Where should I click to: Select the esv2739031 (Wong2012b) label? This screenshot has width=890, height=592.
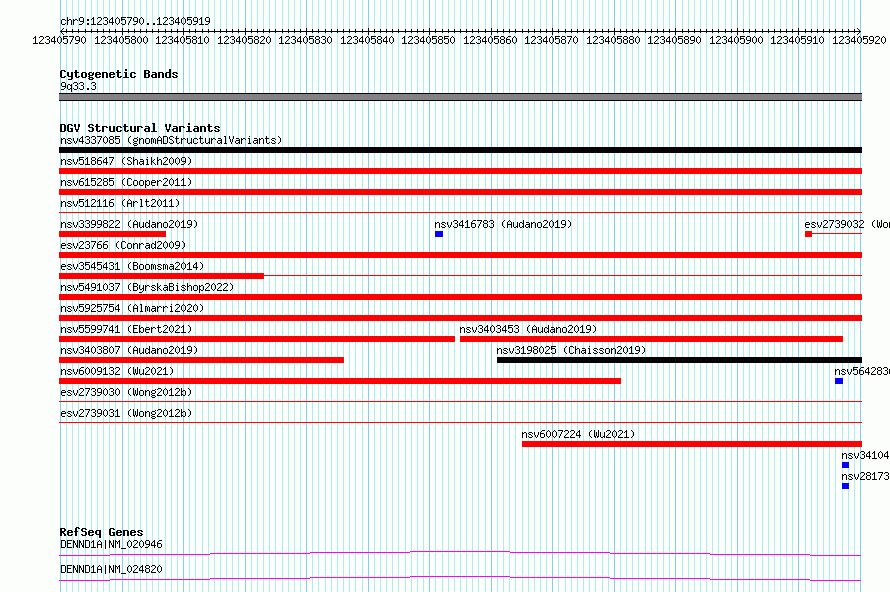126,413
